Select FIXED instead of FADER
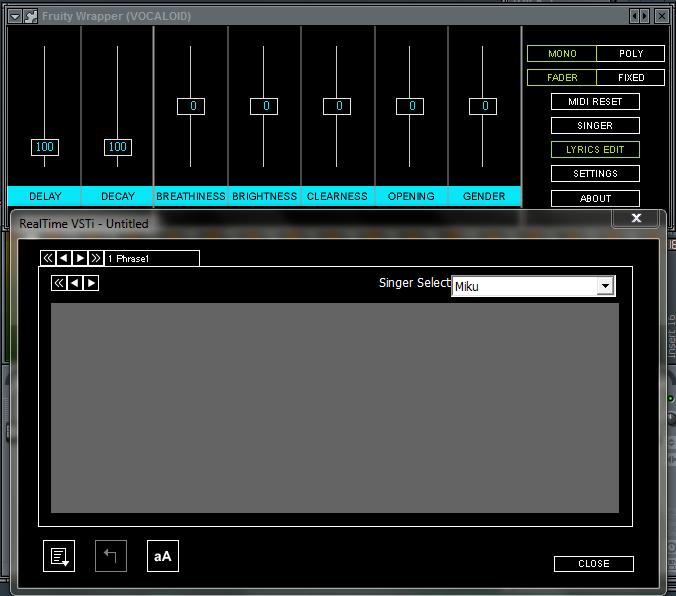The width and height of the screenshot is (676, 596). tap(631, 78)
